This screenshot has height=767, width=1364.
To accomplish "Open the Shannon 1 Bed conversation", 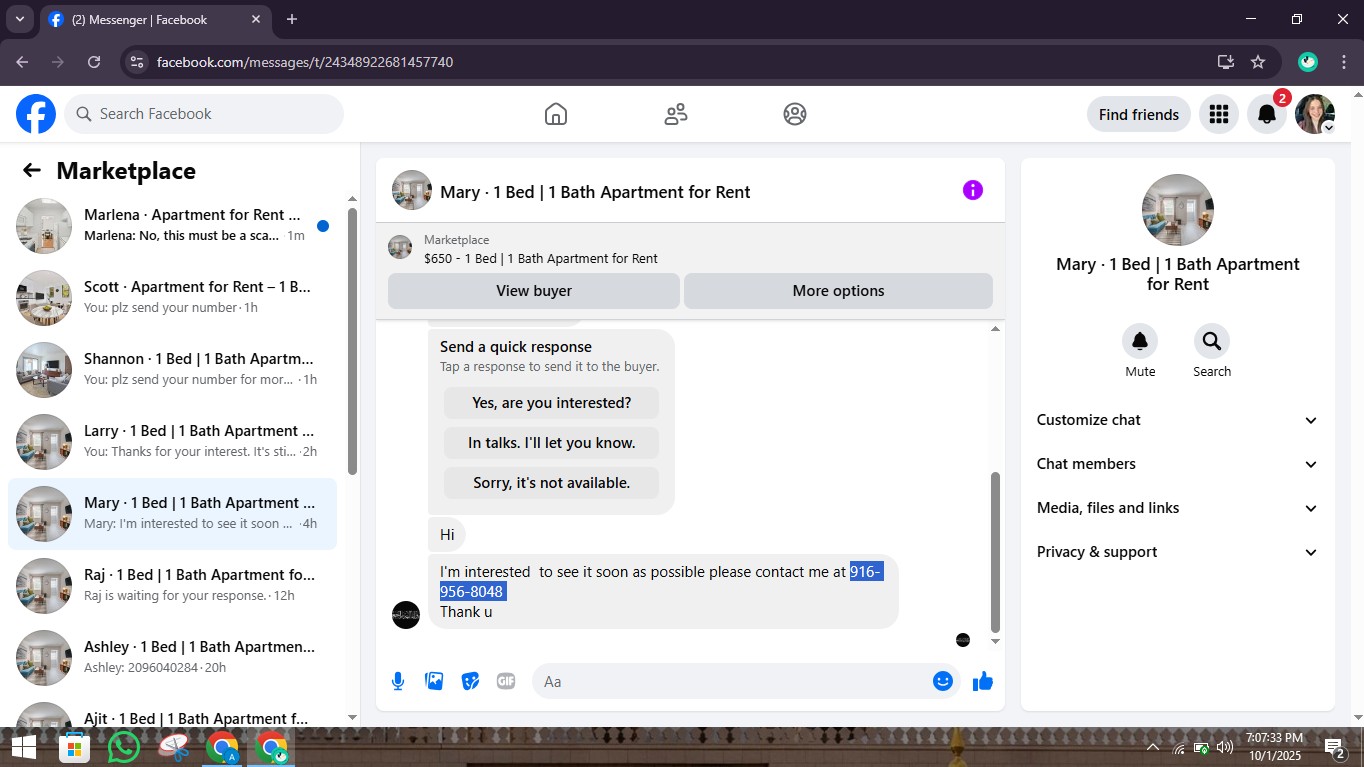I will [172, 370].
